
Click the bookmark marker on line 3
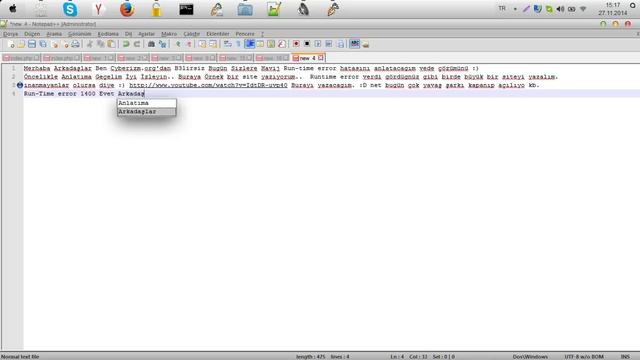point(20,85)
